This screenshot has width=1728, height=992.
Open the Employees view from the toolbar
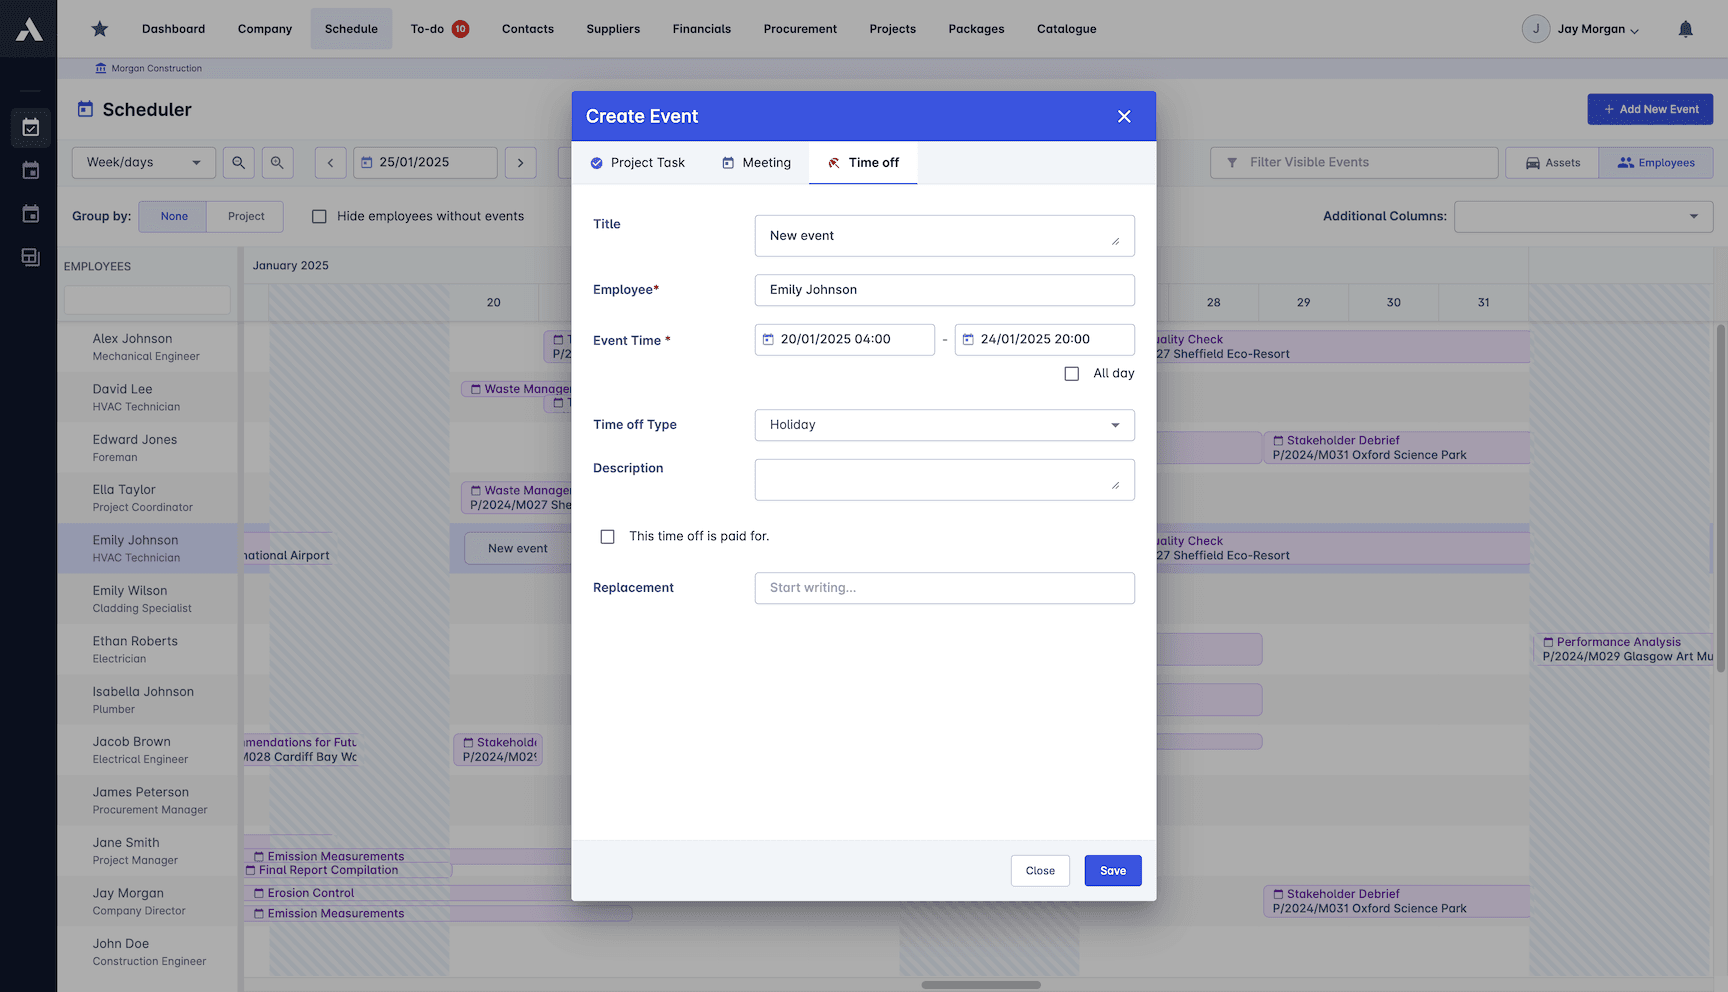1656,162
